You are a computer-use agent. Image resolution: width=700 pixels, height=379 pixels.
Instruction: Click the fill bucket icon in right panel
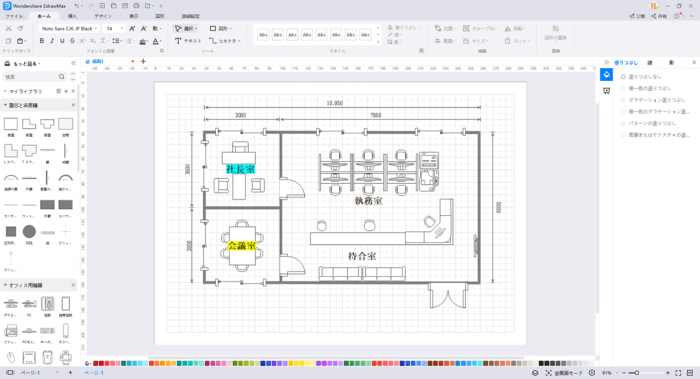coord(606,75)
